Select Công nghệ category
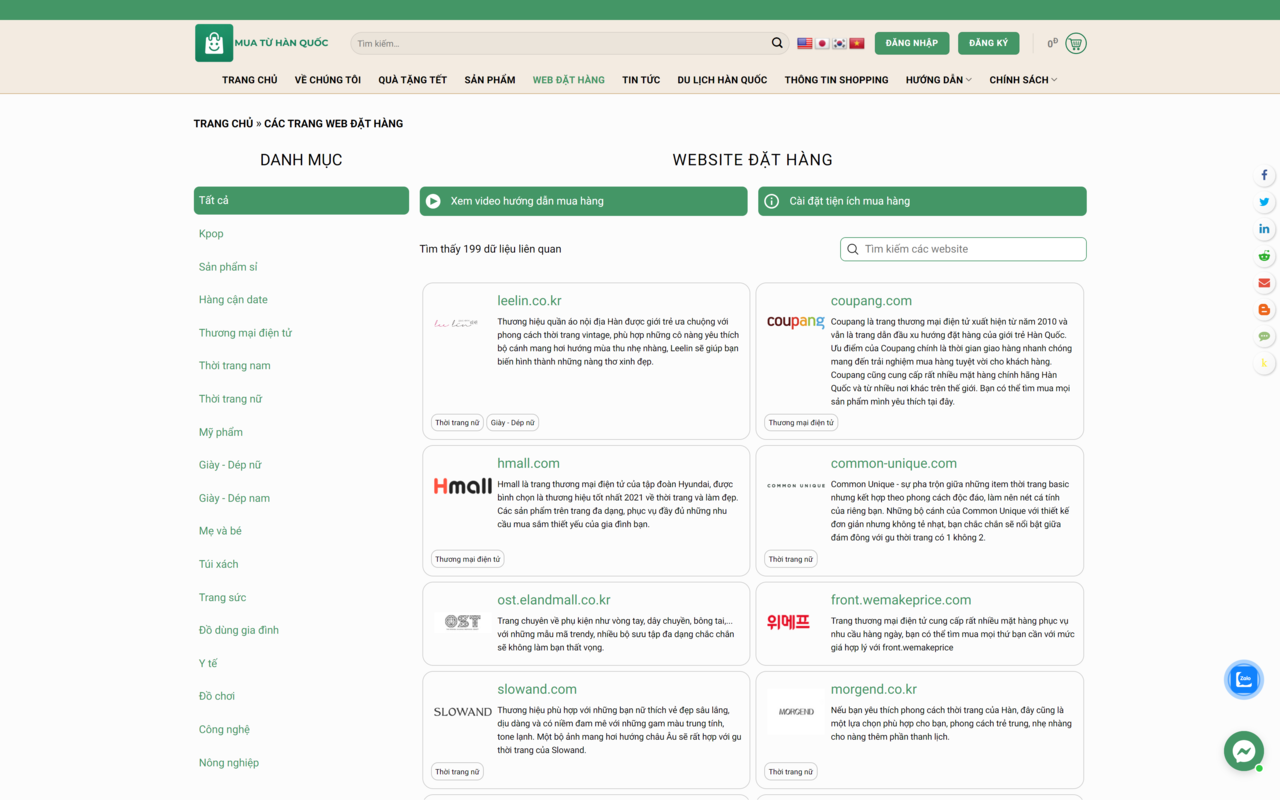The image size is (1280, 800). (224, 730)
